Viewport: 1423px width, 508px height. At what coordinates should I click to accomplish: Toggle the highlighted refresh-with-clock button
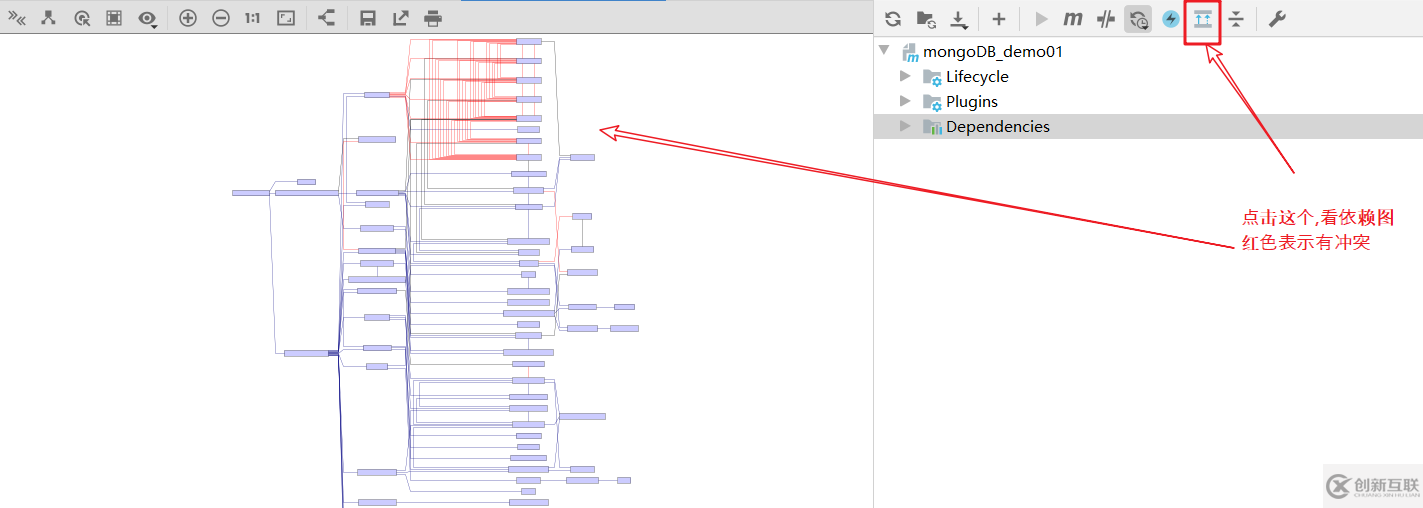click(x=1138, y=19)
